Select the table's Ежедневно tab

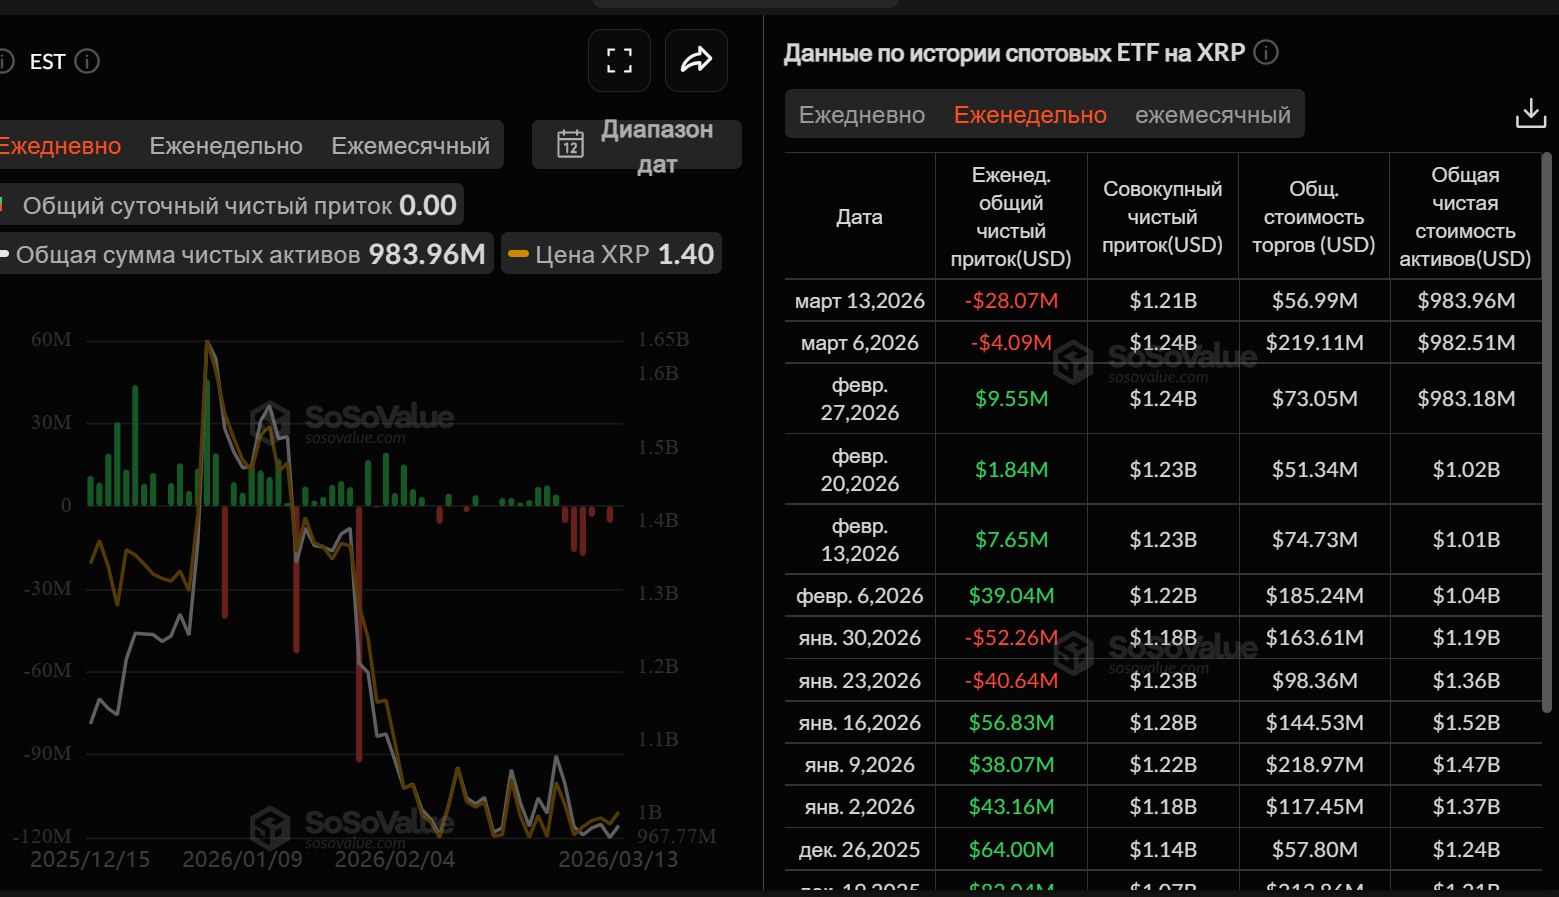(862, 115)
